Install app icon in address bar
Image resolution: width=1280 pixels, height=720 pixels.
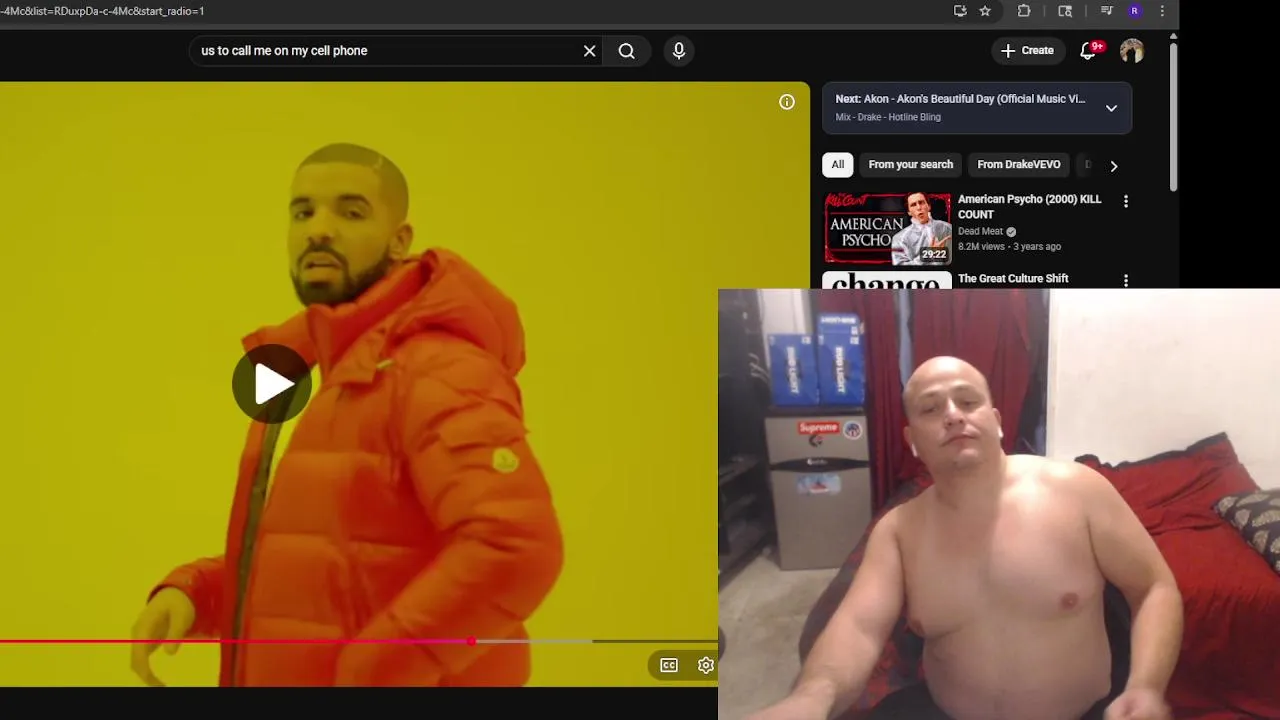[960, 11]
